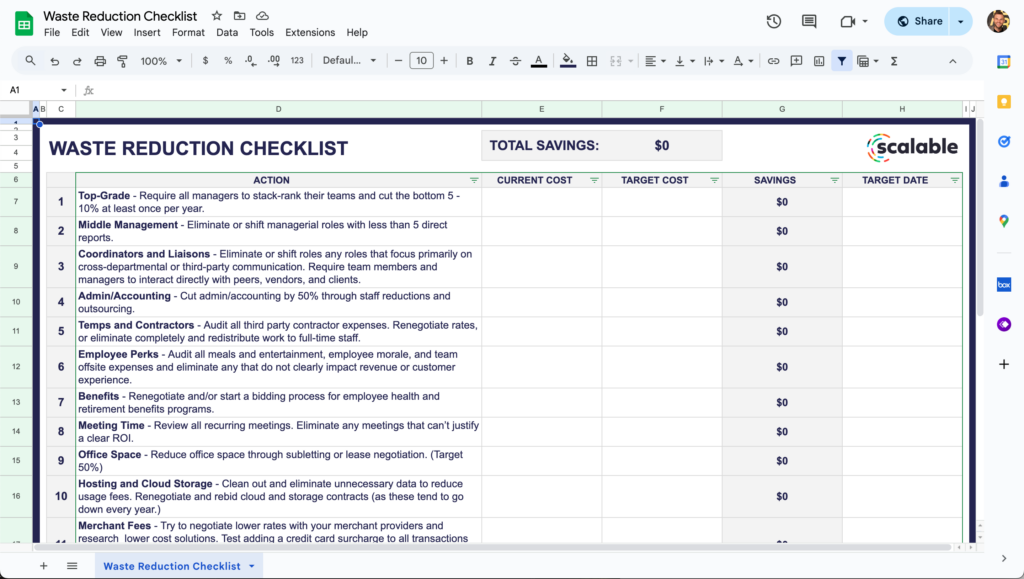Open version history clock icon
The width and height of the screenshot is (1024, 579).
(x=773, y=21)
